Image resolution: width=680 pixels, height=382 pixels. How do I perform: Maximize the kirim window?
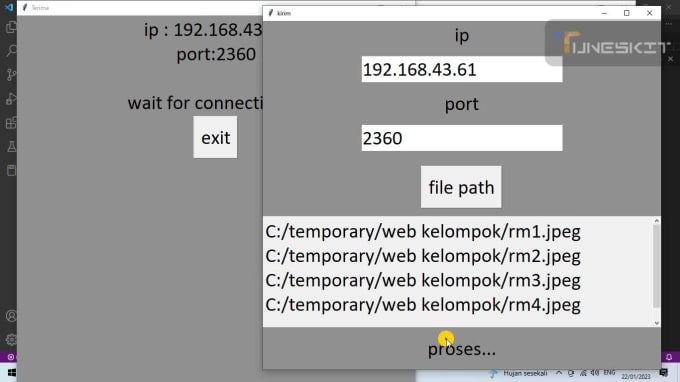click(x=627, y=13)
